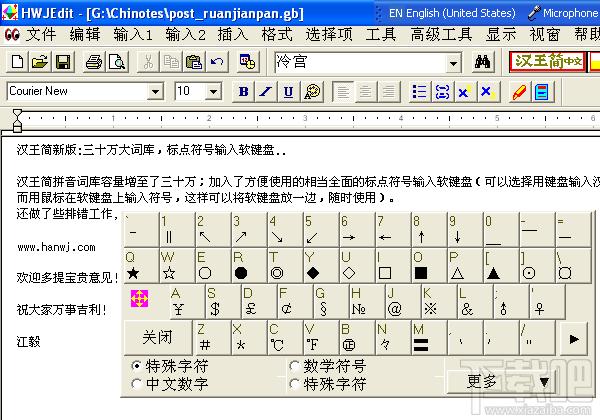Open the 文件 menu
Image resolution: width=600 pixels, height=420 pixels.
point(41,35)
